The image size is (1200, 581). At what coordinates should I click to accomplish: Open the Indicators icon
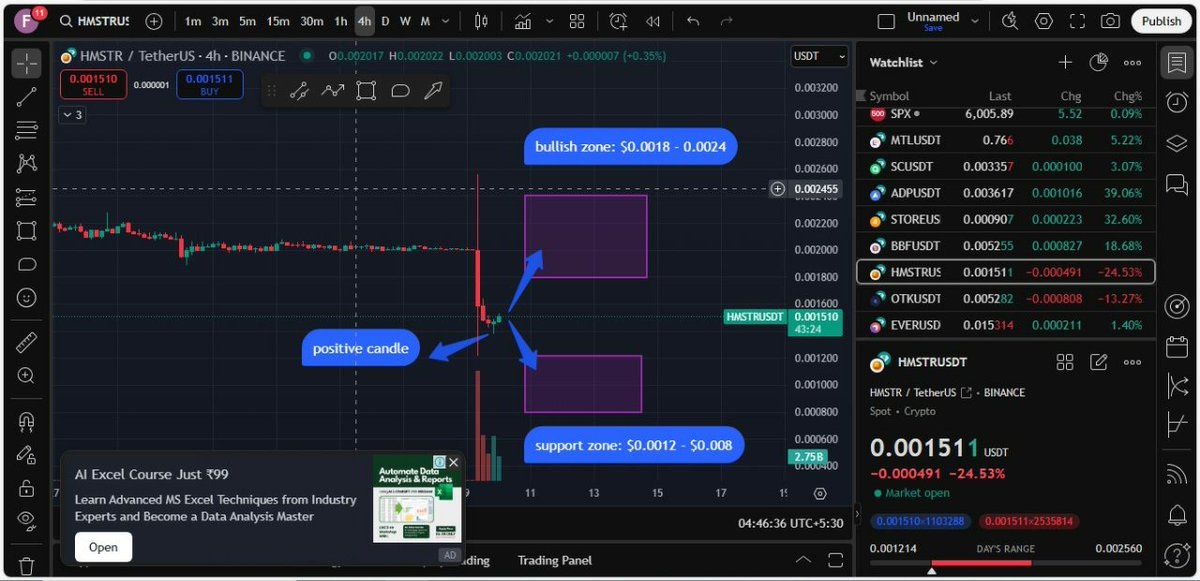pyautogui.click(x=523, y=21)
